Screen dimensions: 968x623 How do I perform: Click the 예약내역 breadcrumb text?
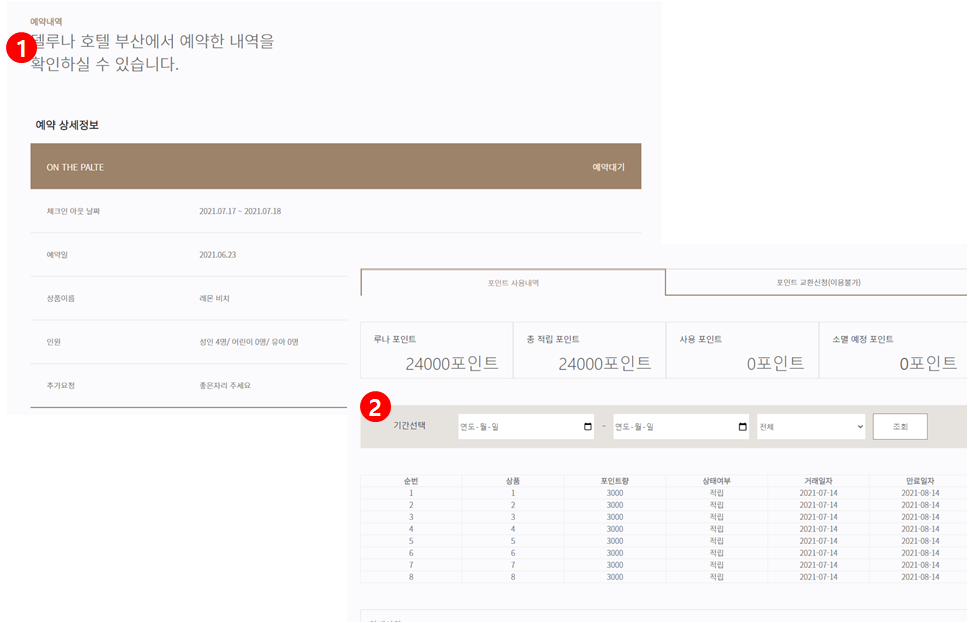[x=46, y=22]
